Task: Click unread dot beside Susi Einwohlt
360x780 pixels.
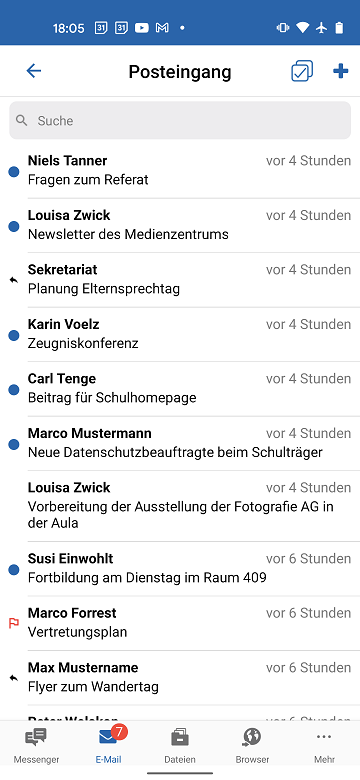Action: (x=14, y=570)
